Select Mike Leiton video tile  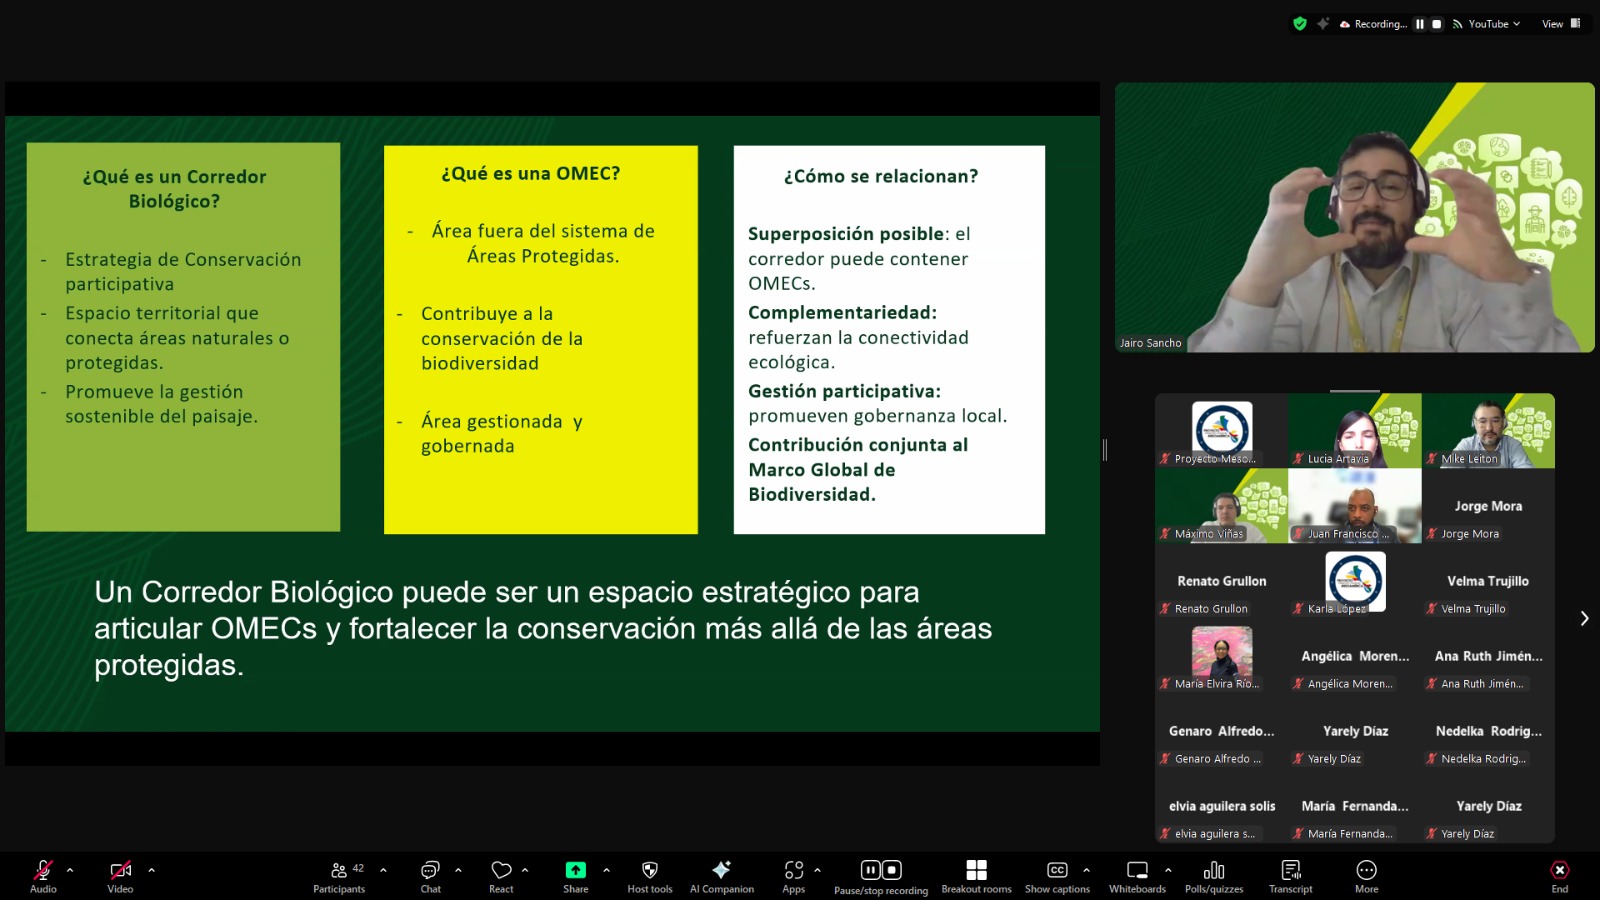[1488, 430]
